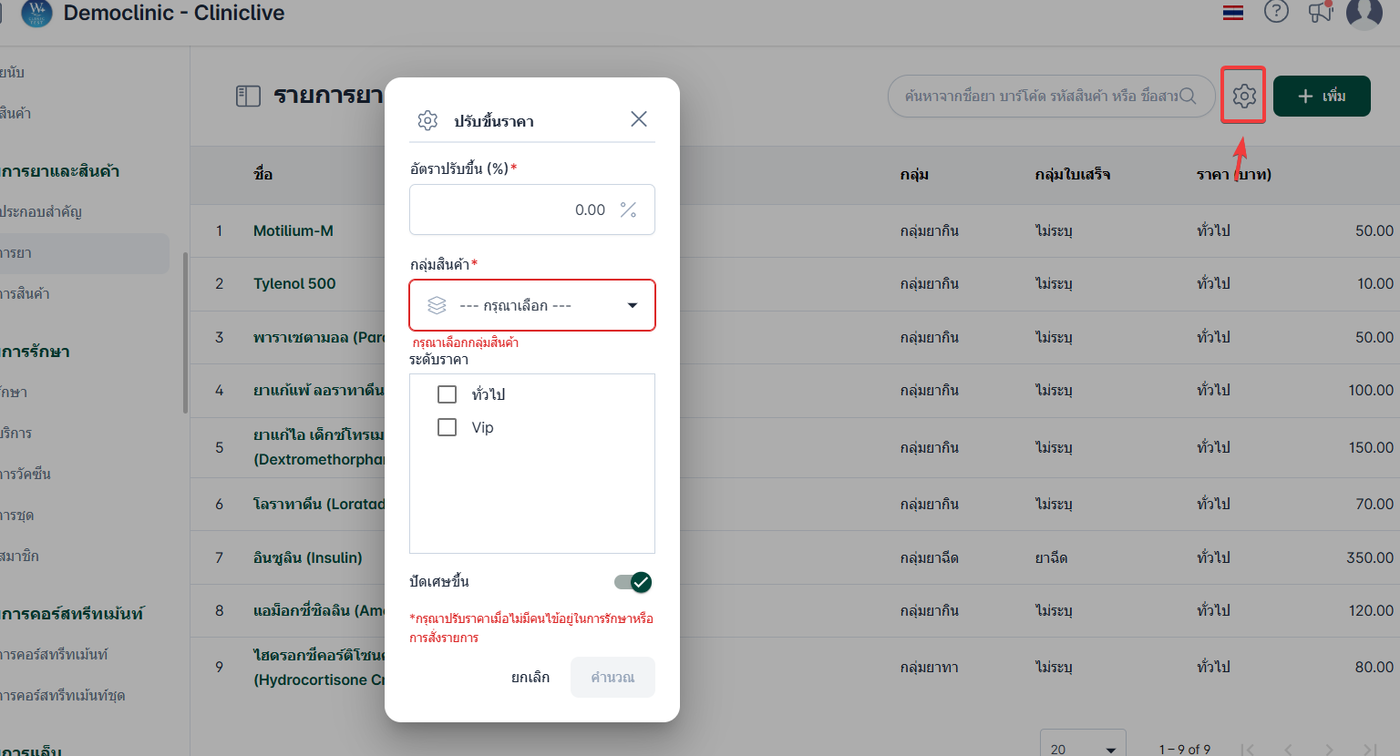Click the ยกเลิก cancel button
The height and width of the screenshot is (756, 1400).
coord(530,677)
